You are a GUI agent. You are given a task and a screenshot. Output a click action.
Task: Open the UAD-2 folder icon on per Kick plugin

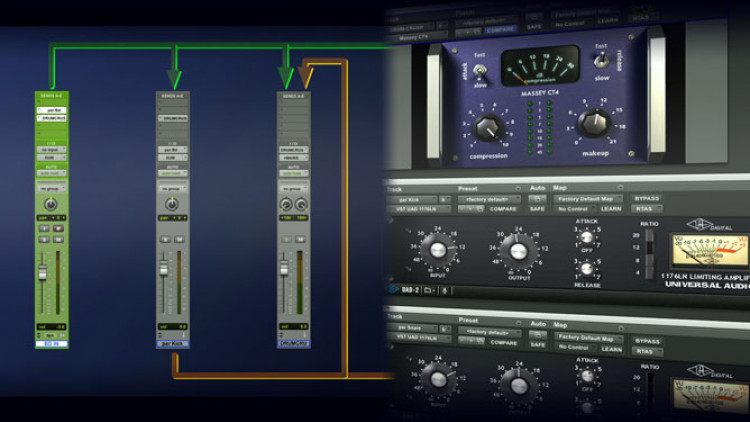[429, 290]
